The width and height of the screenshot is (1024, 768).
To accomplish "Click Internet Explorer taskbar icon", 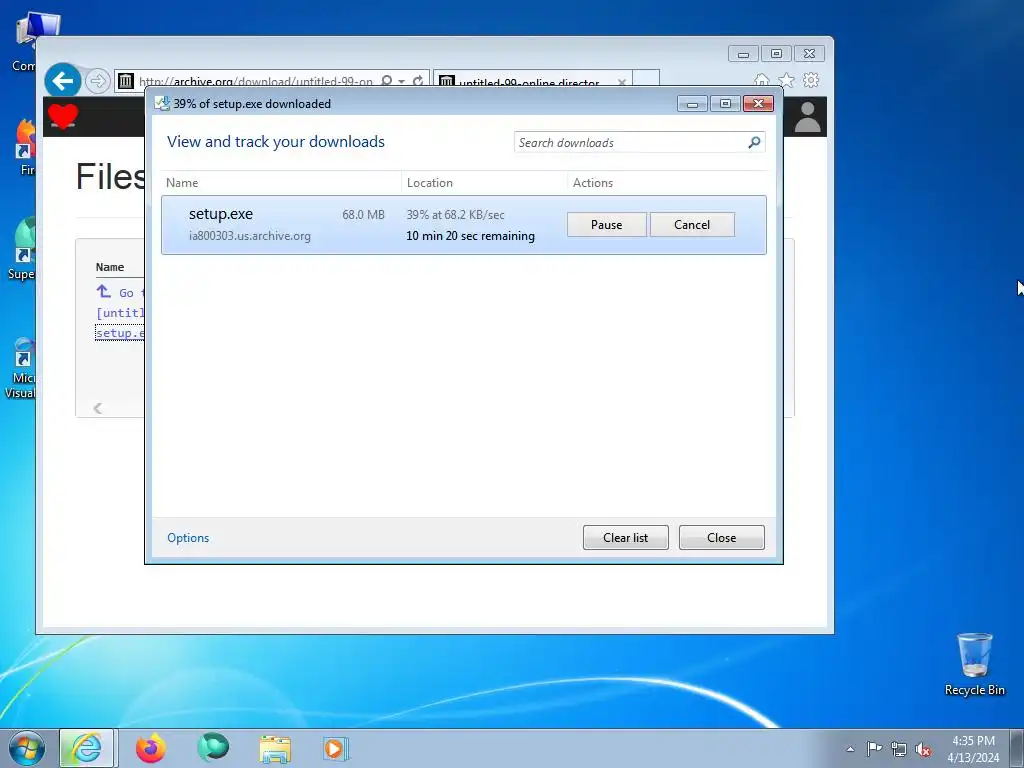I will (87, 748).
